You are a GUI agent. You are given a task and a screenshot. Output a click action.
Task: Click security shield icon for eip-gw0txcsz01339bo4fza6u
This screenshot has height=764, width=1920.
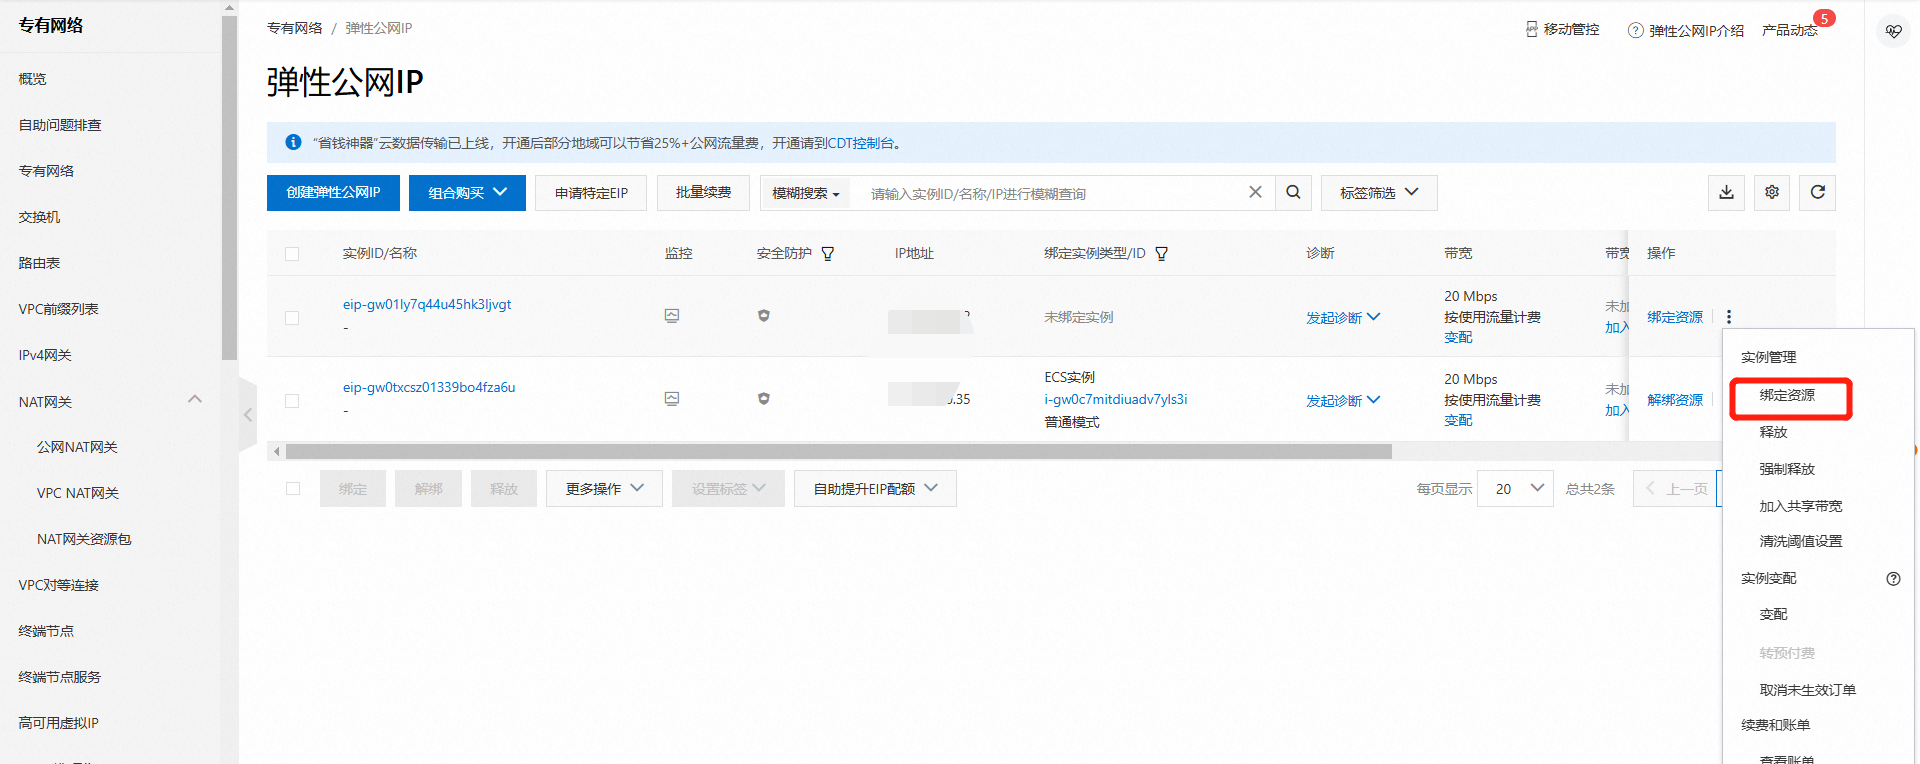point(764,399)
